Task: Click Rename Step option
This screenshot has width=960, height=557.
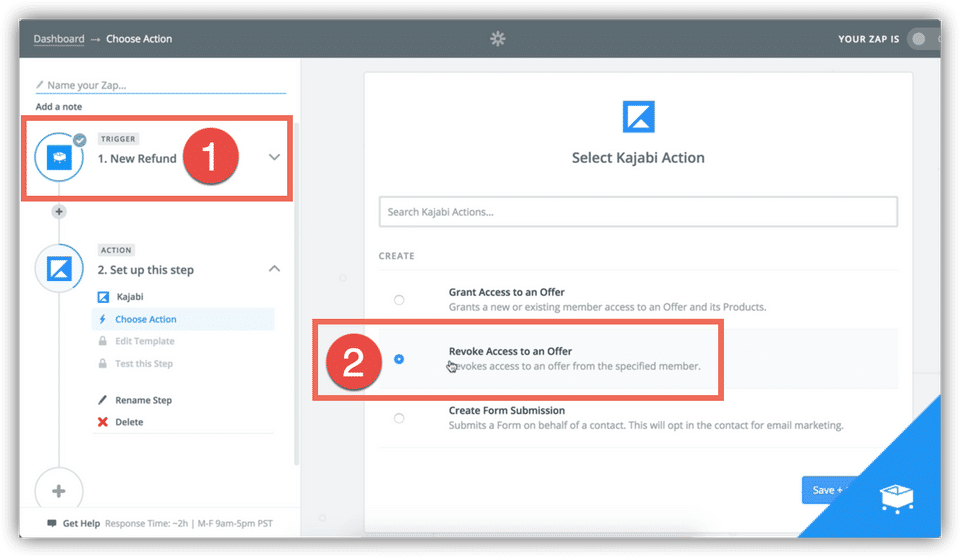Action: [143, 400]
